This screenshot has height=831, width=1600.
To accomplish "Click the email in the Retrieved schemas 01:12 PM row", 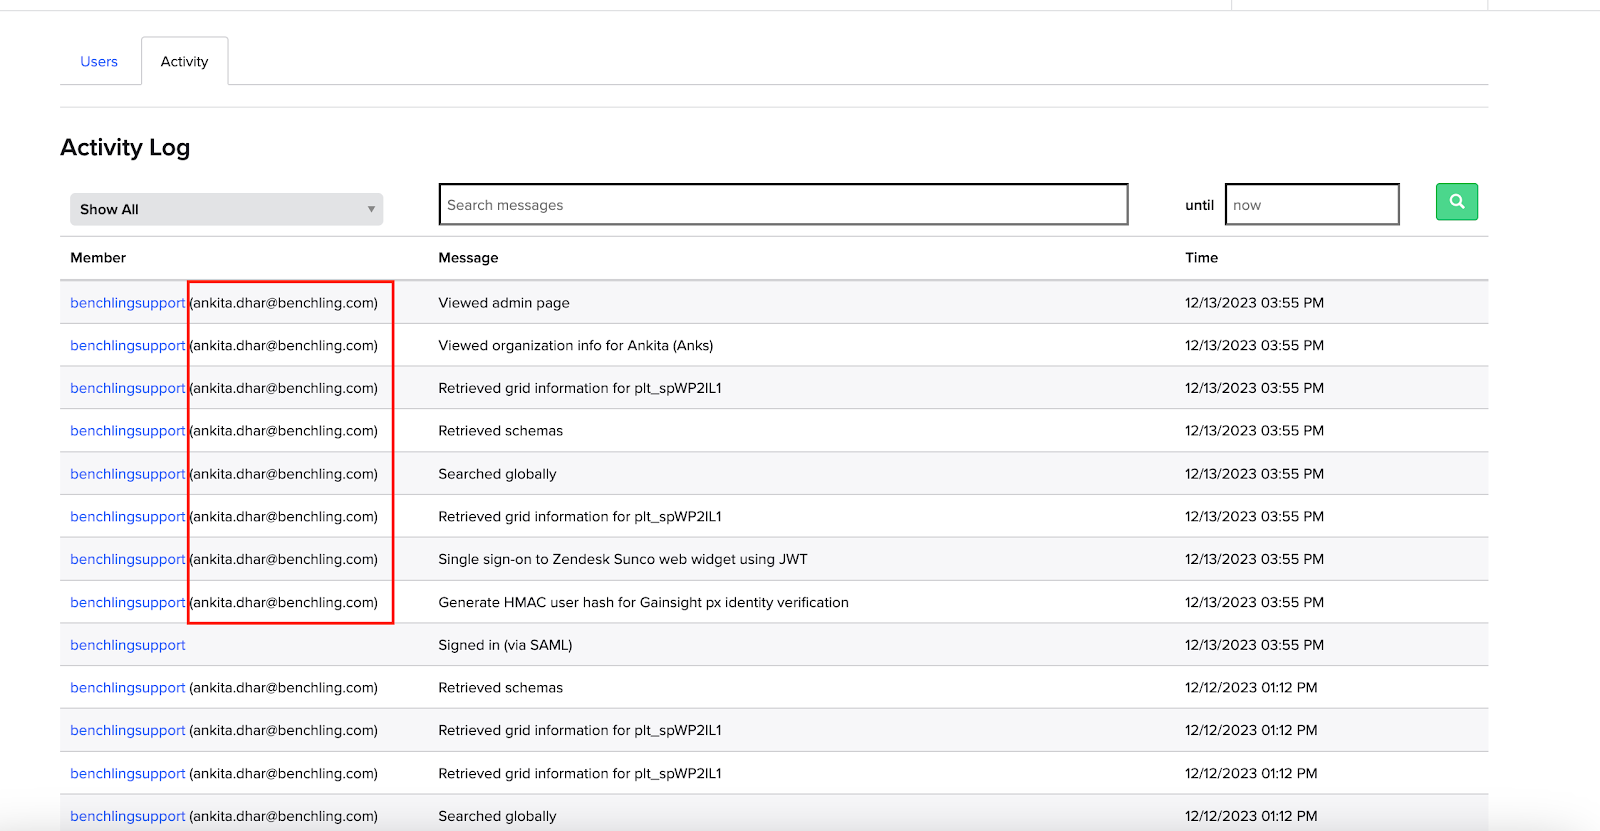I will coord(284,688).
